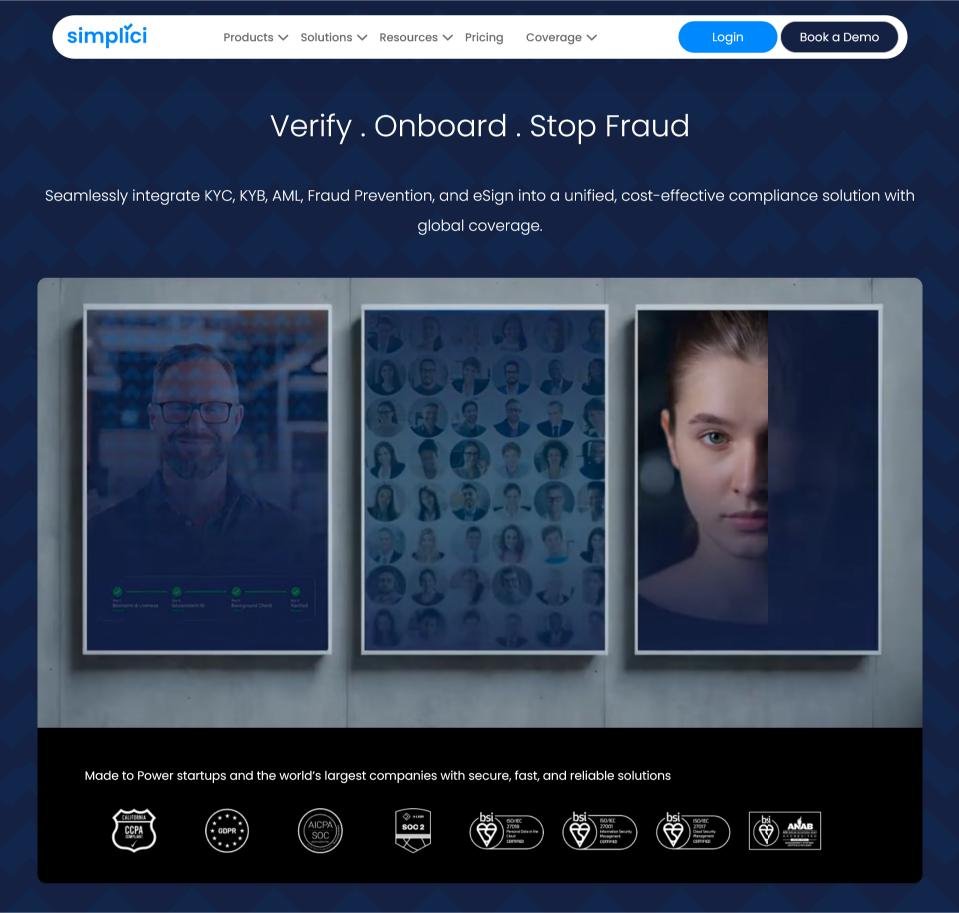Screen dimensions: 959x913
Task: Expand the Products dropdown chevron
Action: click(x=283, y=38)
